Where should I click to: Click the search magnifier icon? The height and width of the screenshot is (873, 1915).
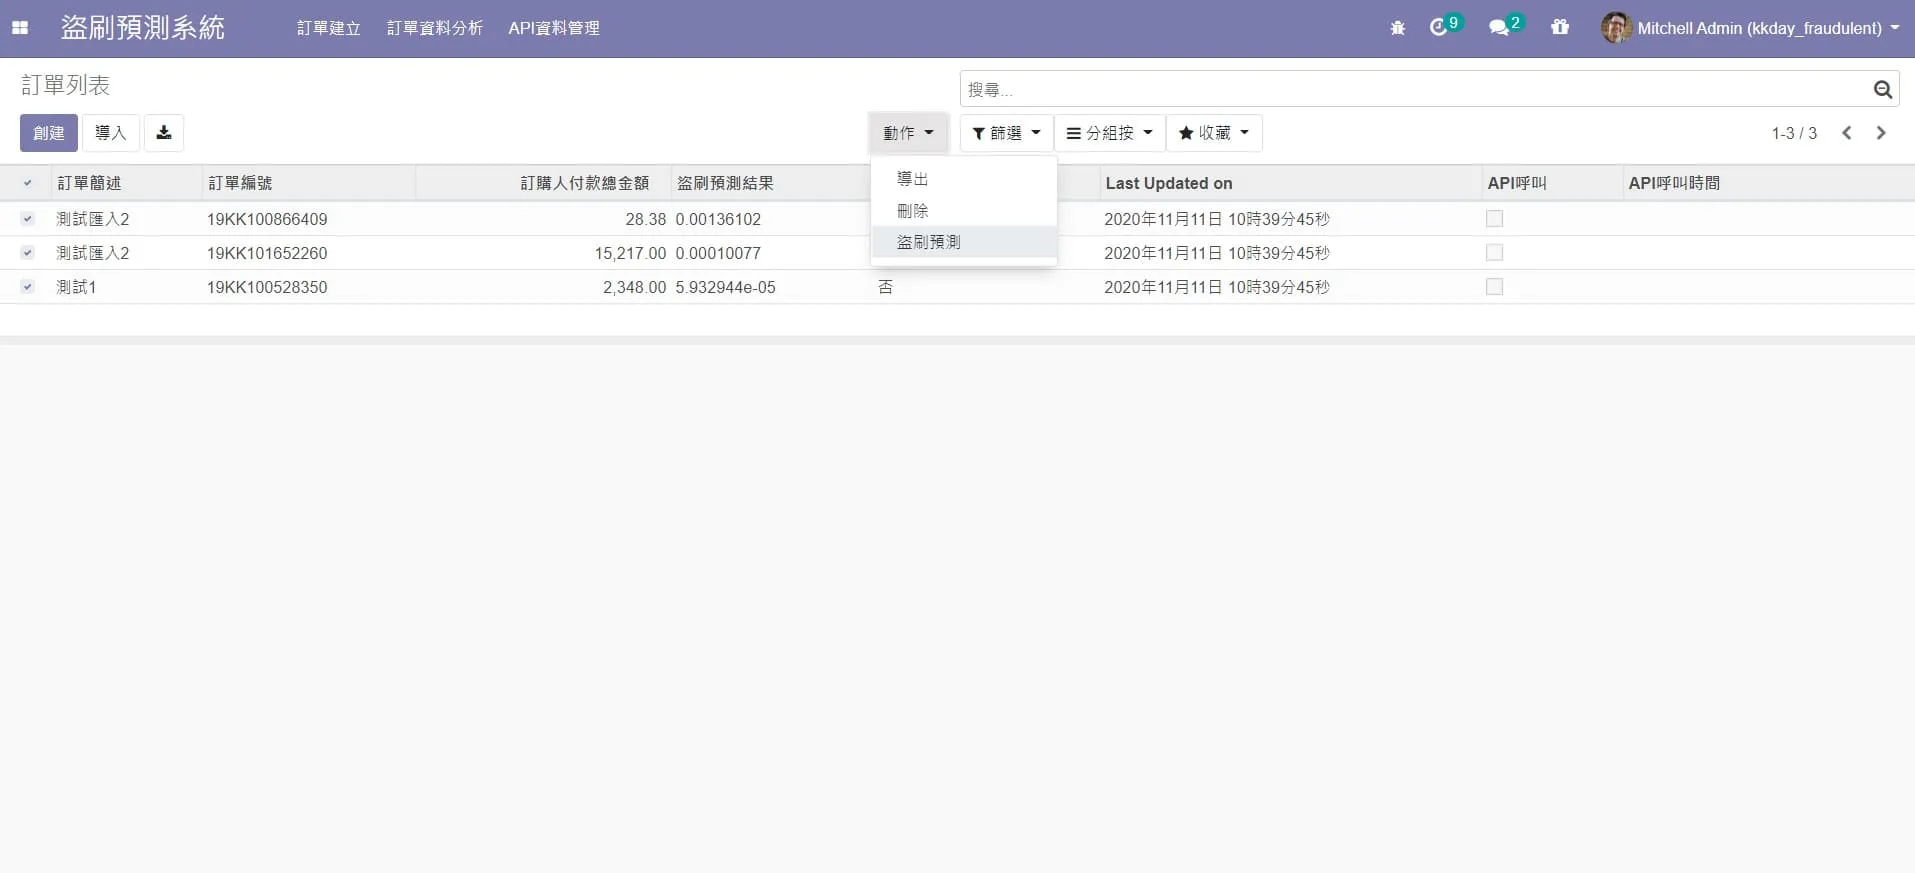[1882, 90]
